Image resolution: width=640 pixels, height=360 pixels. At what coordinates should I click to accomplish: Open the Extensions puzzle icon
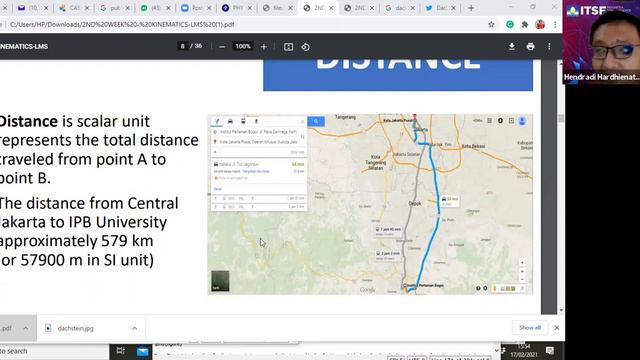(x=524, y=24)
